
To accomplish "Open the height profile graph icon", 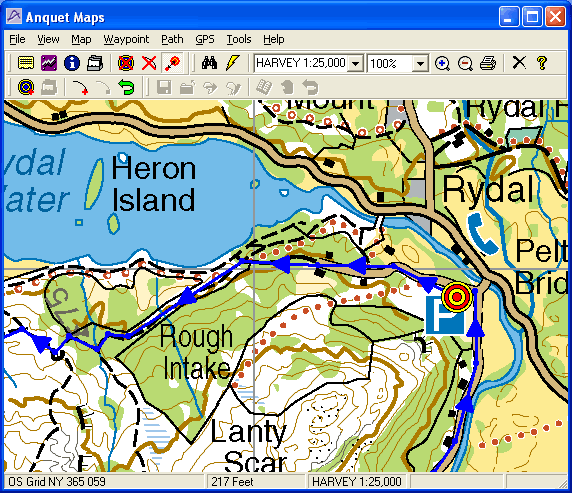I will click(49, 63).
